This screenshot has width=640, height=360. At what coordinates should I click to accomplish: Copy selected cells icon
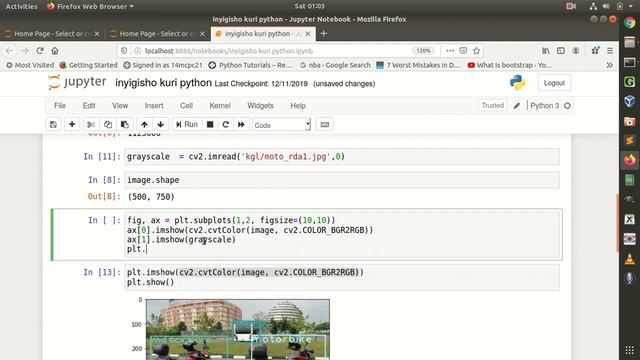click(x=108, y=124)
